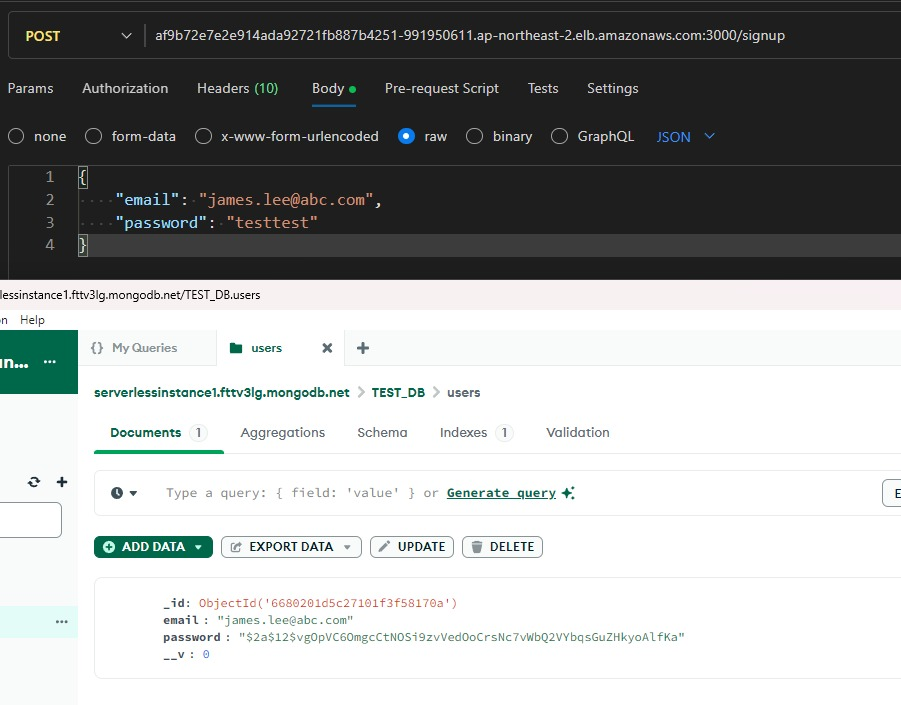Viewport: 901px width, 705px height.
Task: Open the sidebar collection ellipsis menu
Action: 62,622
